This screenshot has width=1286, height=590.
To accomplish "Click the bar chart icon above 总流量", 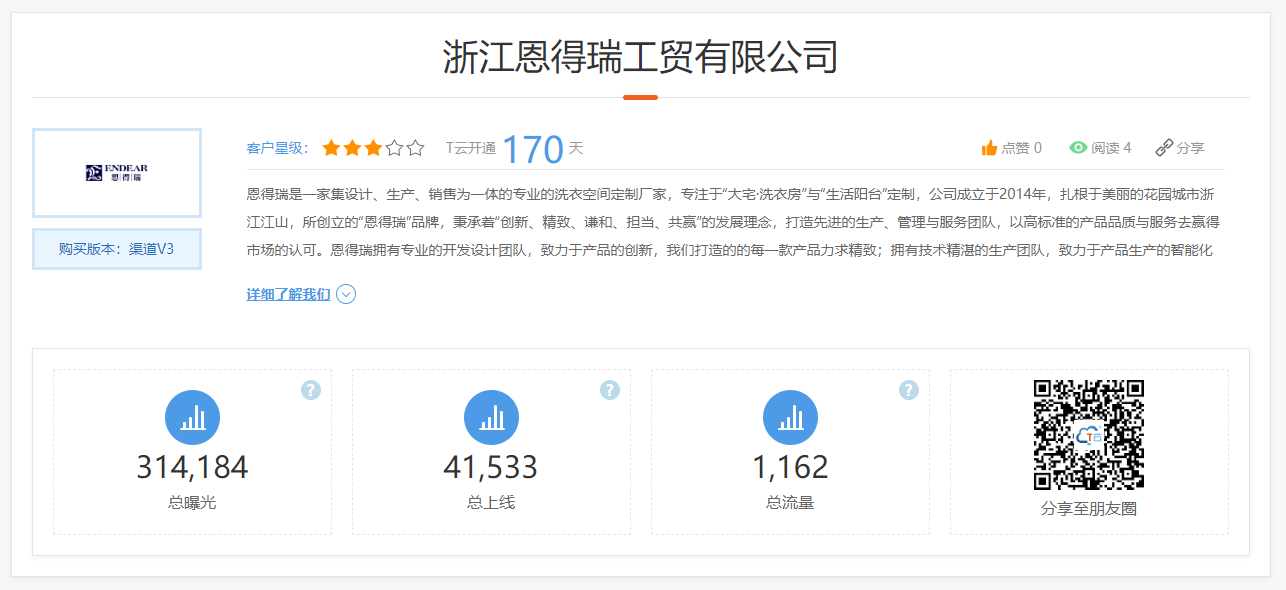I will 790,418.
